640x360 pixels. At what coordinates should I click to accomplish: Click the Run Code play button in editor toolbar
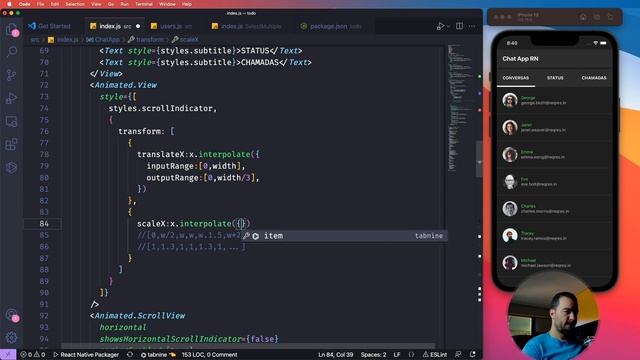[440, 26]
